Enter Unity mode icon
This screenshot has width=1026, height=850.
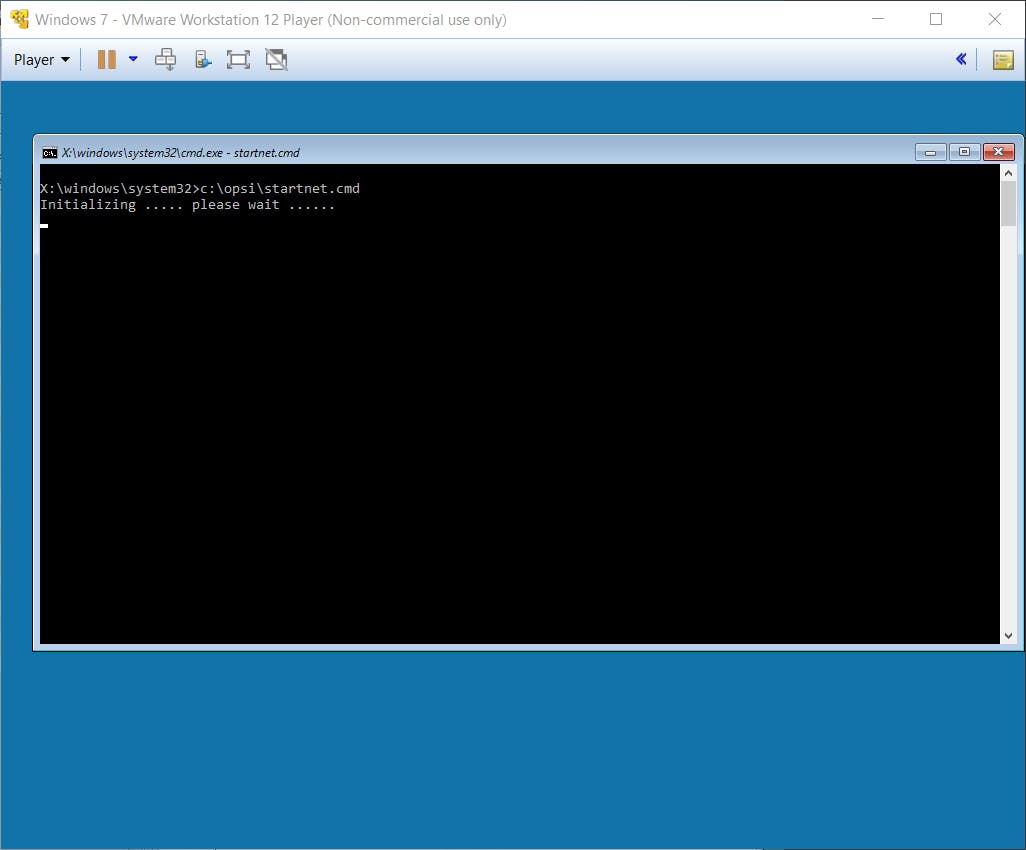pos(276,60)
